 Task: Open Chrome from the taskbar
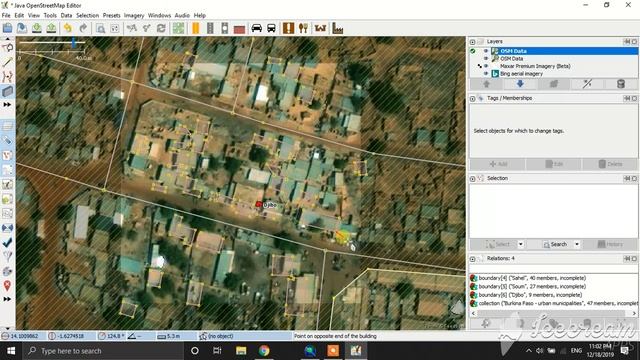(x=264, y=351)
